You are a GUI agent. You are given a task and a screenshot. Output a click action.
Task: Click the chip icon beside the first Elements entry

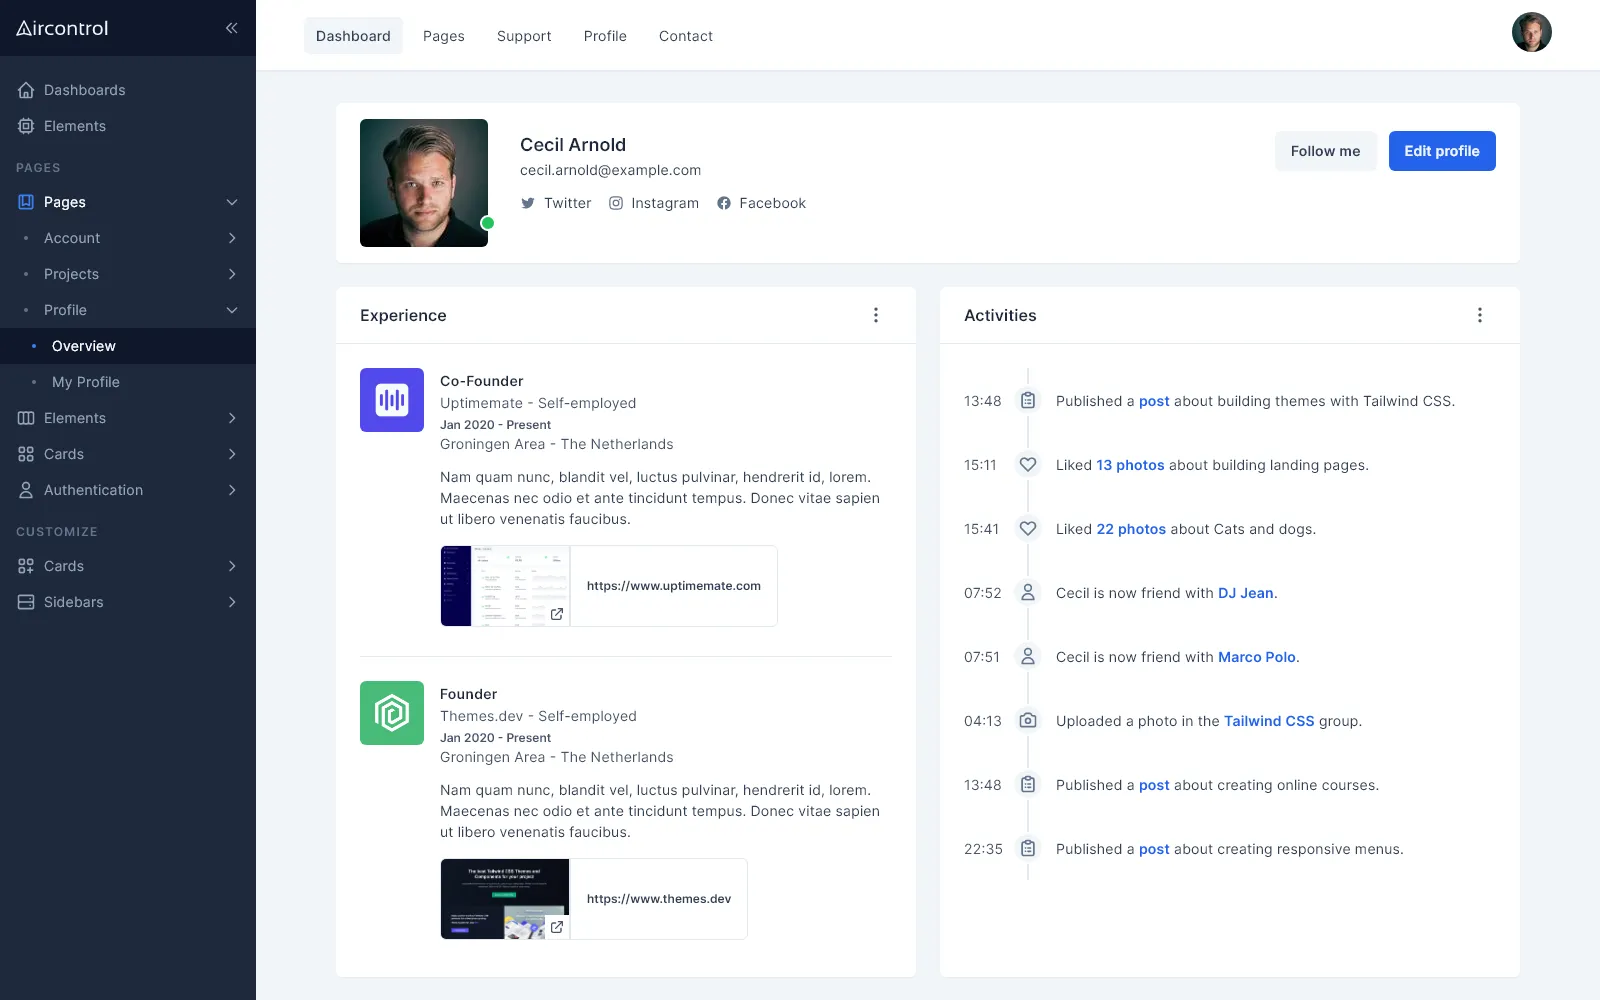tap(26, 126)
